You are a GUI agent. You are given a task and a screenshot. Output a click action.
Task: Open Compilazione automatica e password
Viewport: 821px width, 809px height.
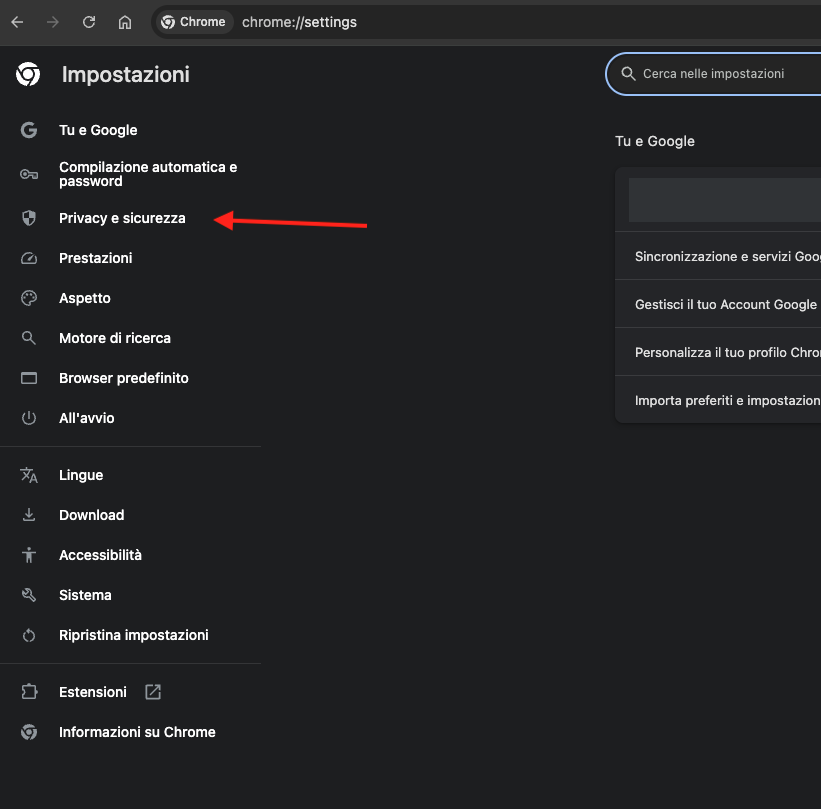pyautogui.click(x=148, y=174)
